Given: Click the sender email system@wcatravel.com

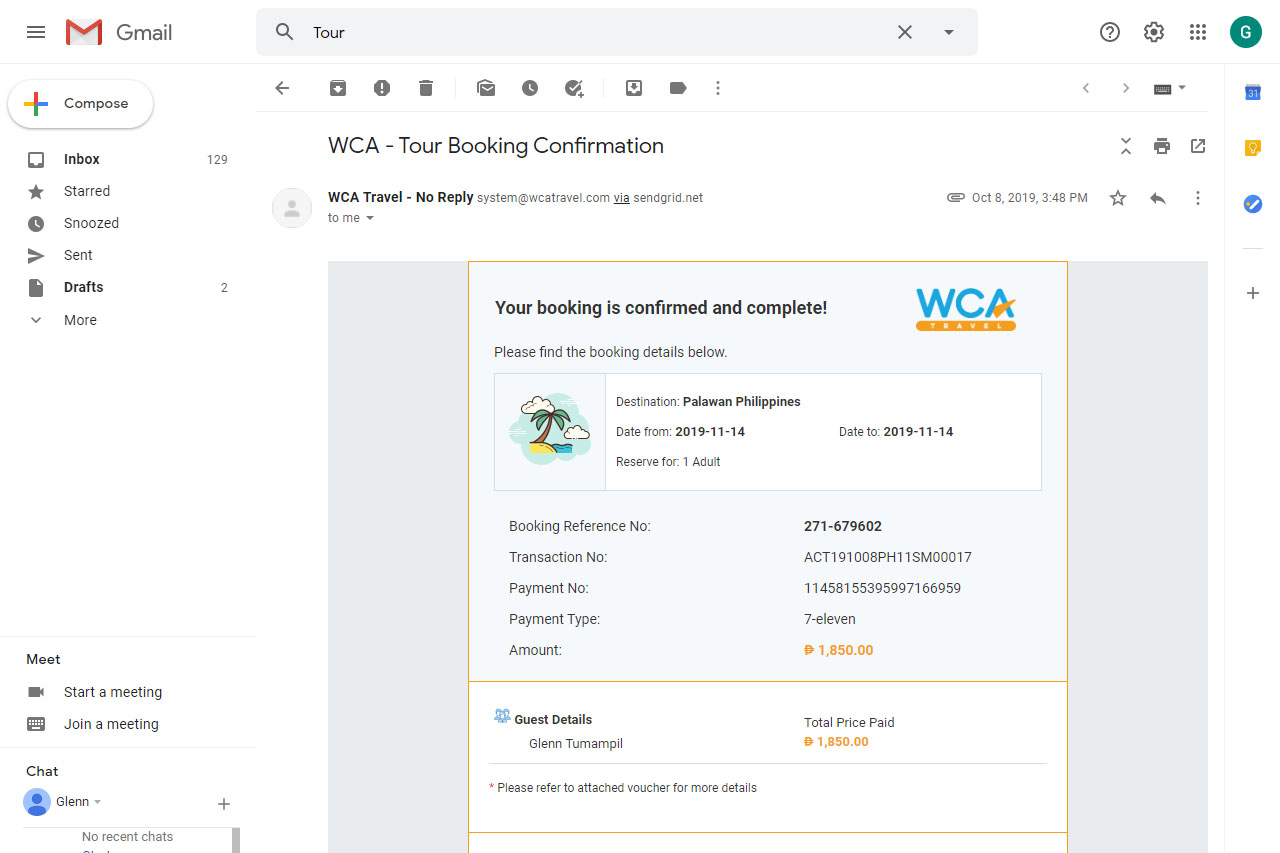Looking at the screenshot, I should 543,198.
